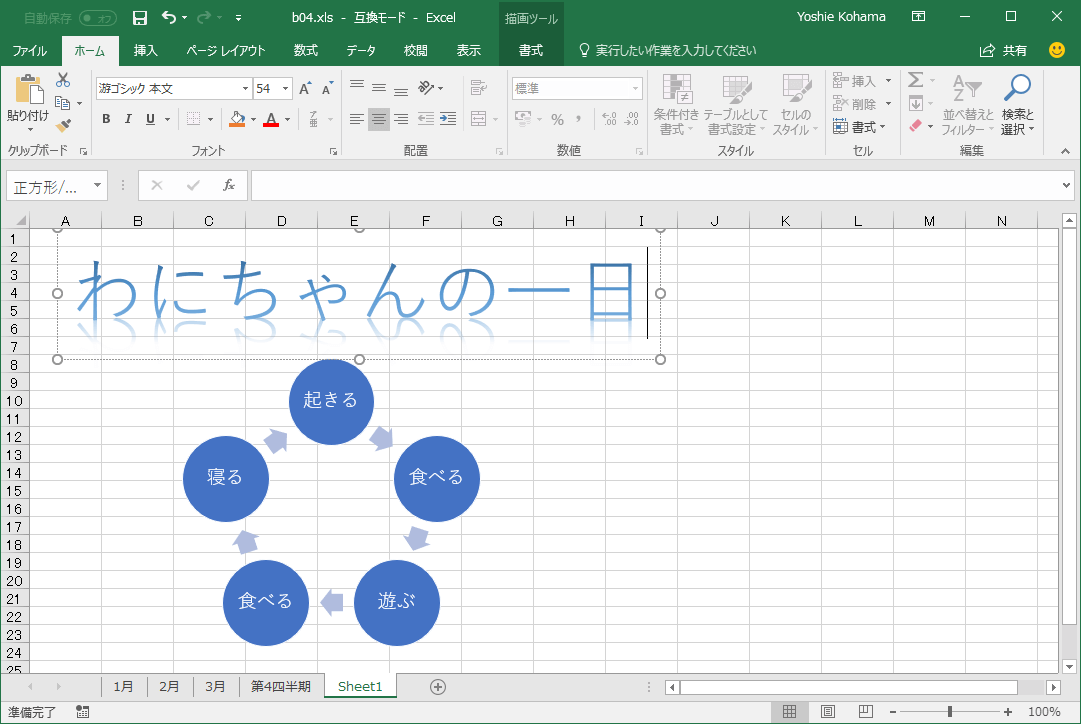The image size is (1081, 724).
Task: Click the AutoSum sigma icon
Action: (916, 80)
